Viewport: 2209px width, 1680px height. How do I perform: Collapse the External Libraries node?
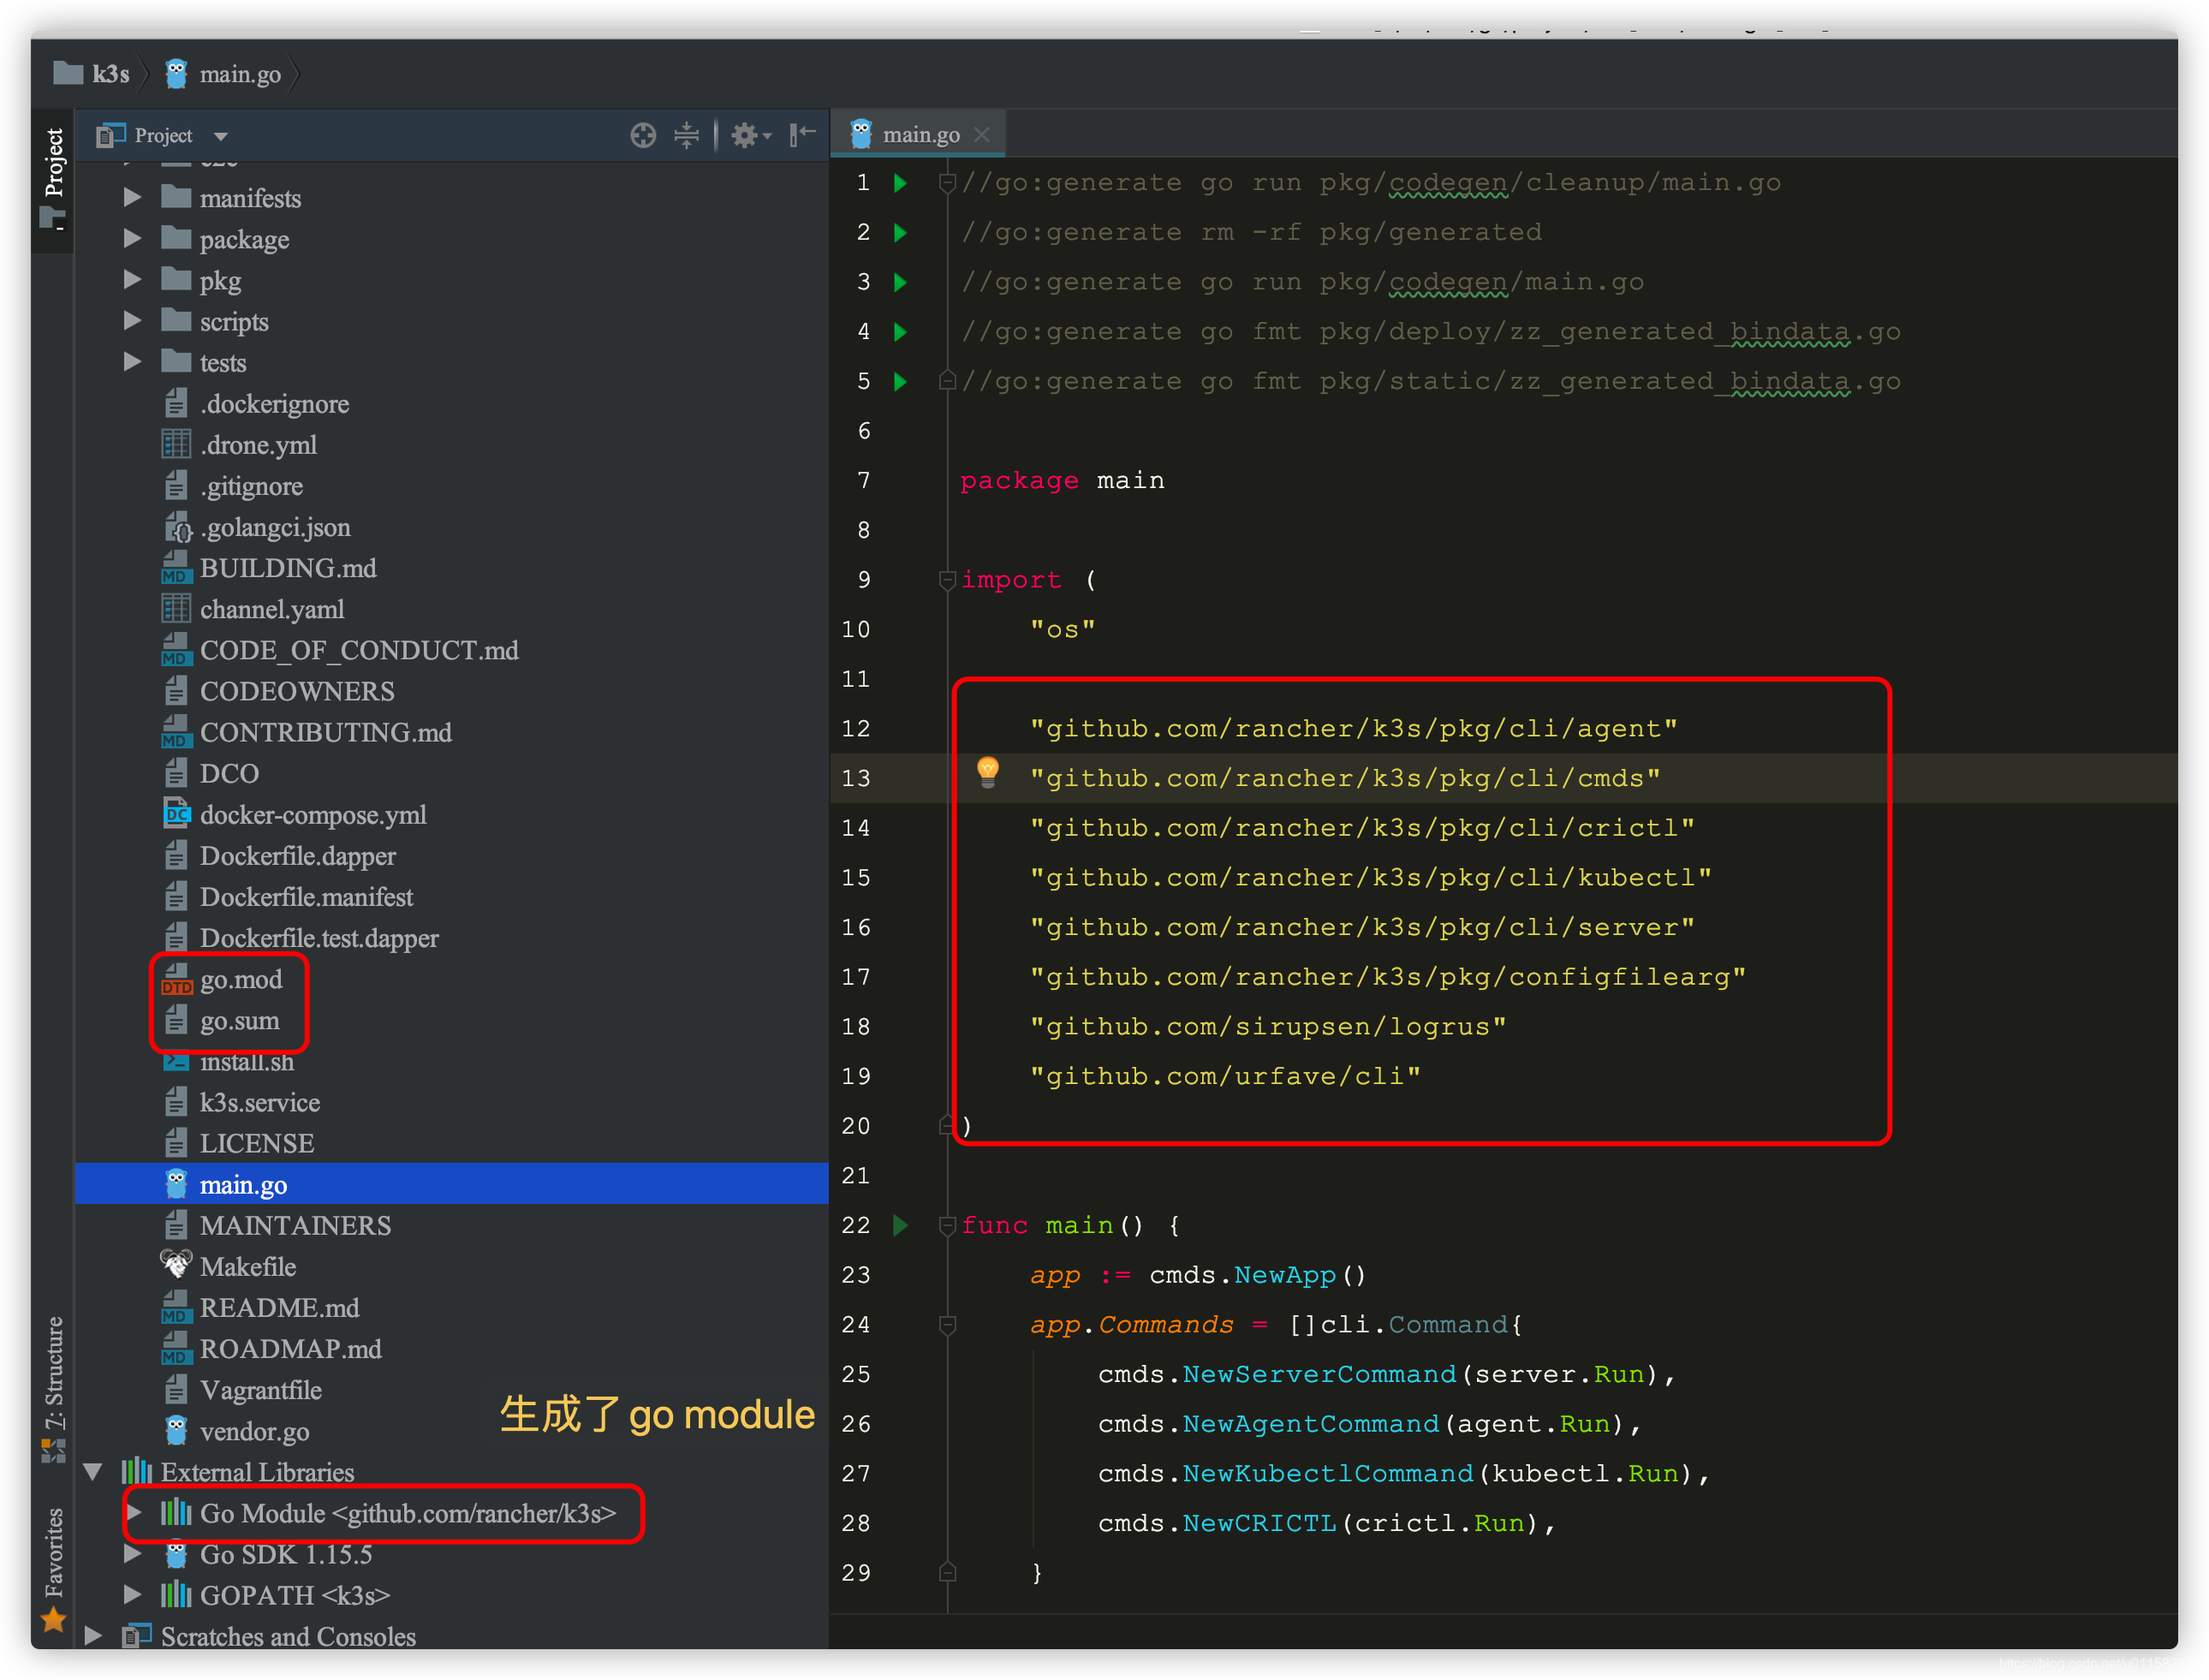[93, 1471]
